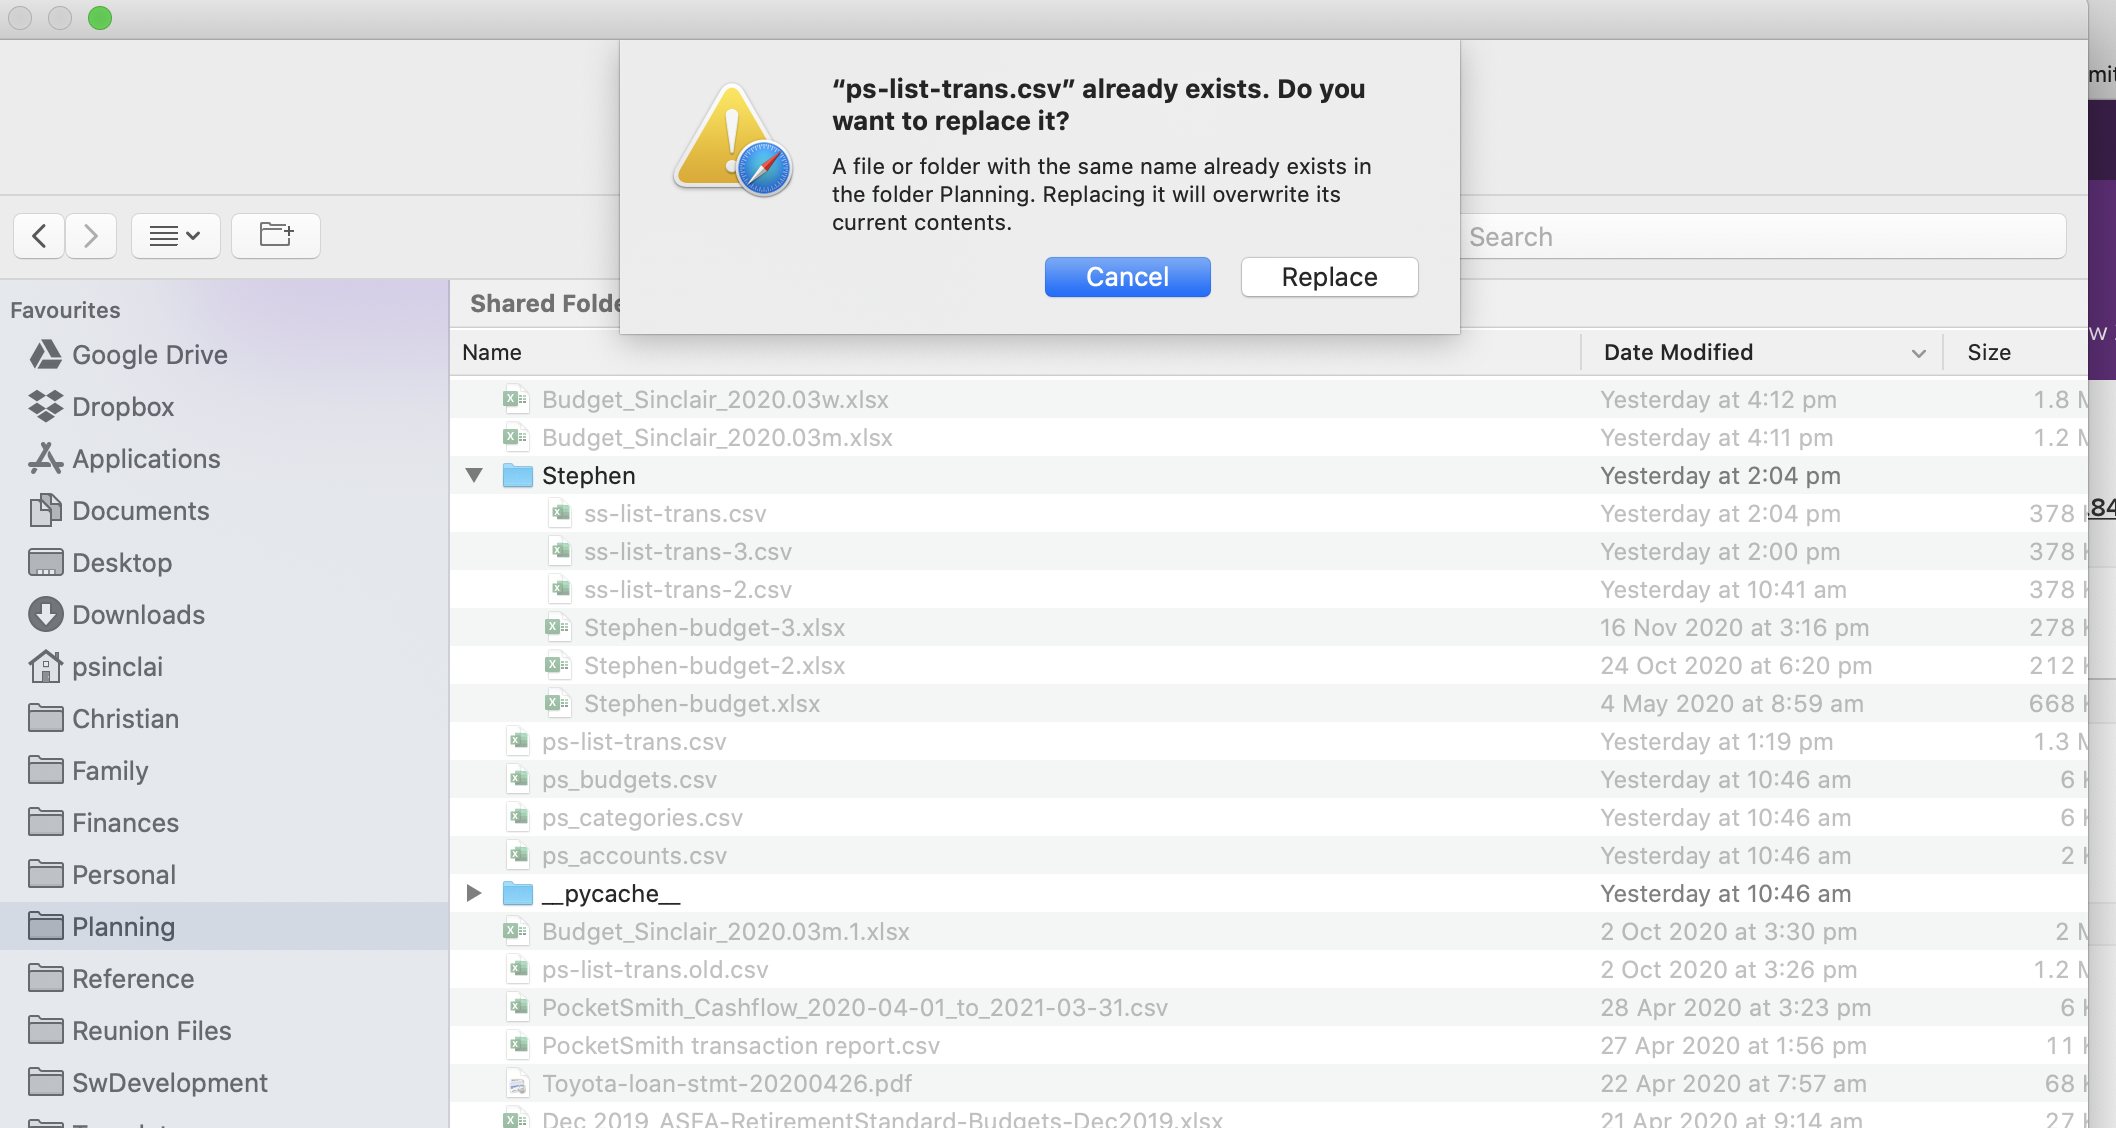Go to Downloads in sidebar

coord(138,615)
